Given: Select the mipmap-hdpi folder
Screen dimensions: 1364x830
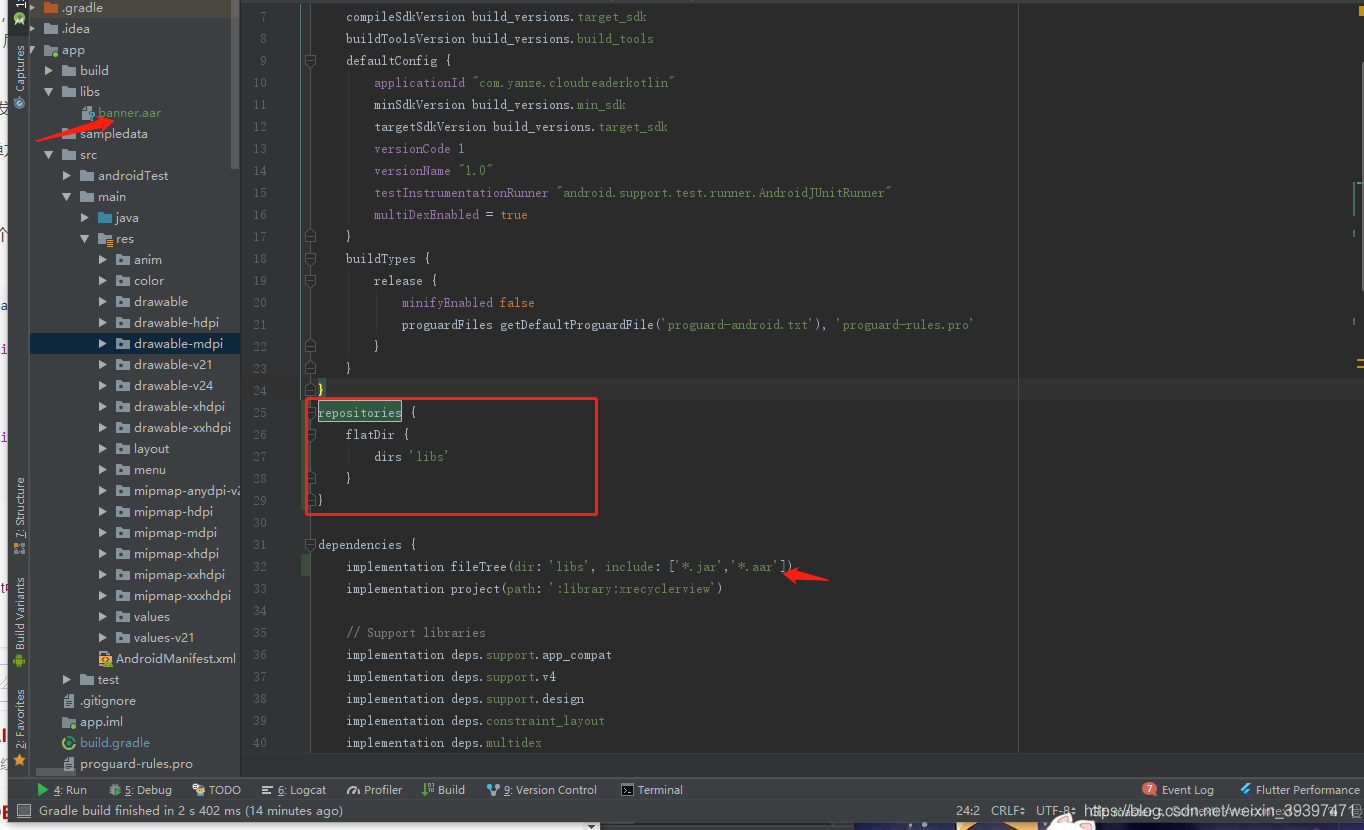Looking at the screenshot, I should click(173, 512).
